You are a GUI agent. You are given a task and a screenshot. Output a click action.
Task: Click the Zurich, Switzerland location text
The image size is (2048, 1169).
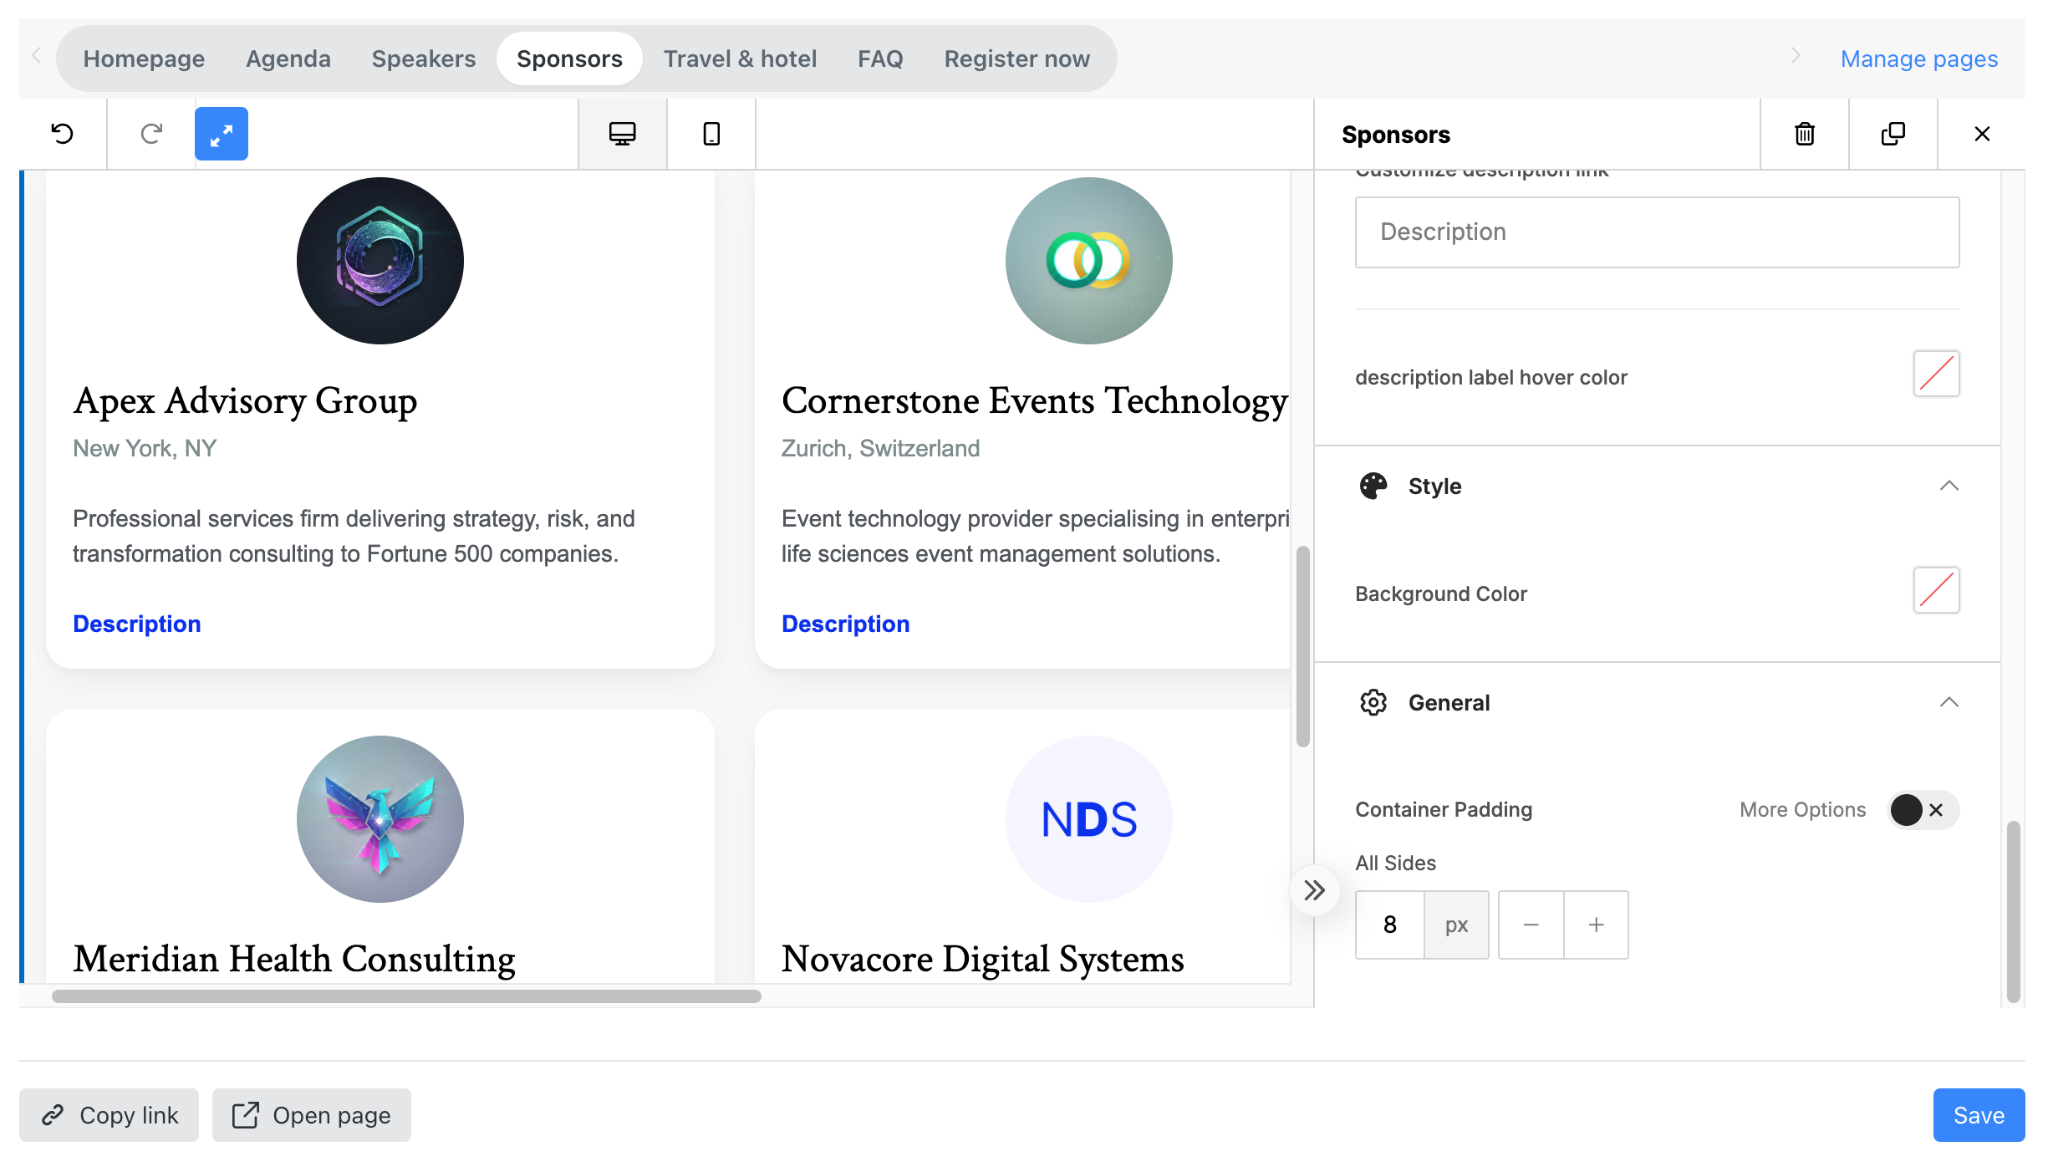(x=880, y=449)
